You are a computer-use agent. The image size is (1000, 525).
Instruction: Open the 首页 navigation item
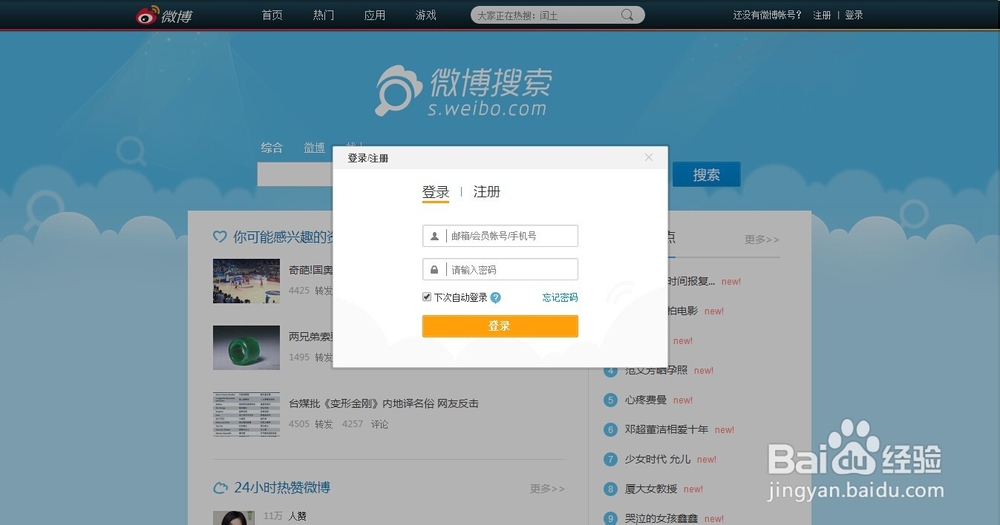272,15
